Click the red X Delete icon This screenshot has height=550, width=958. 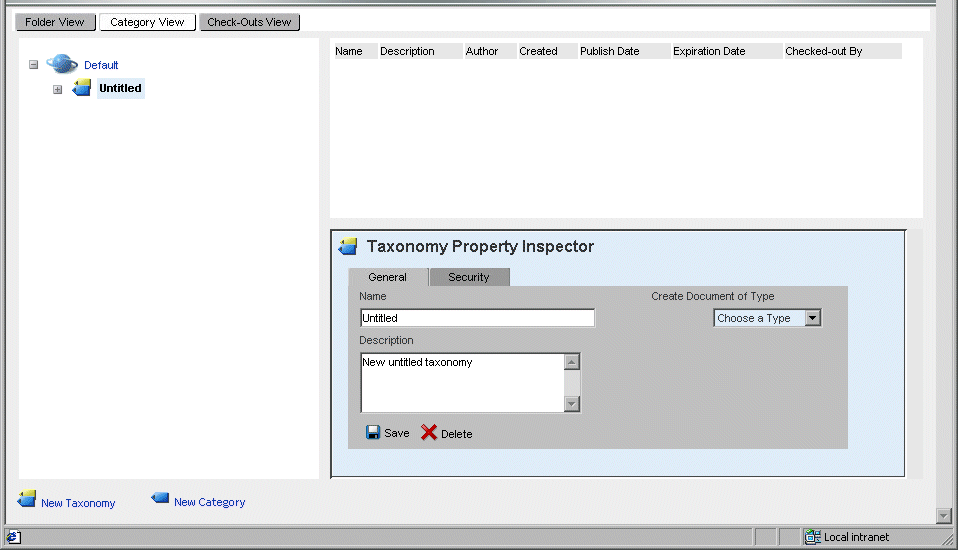point(429,433)
